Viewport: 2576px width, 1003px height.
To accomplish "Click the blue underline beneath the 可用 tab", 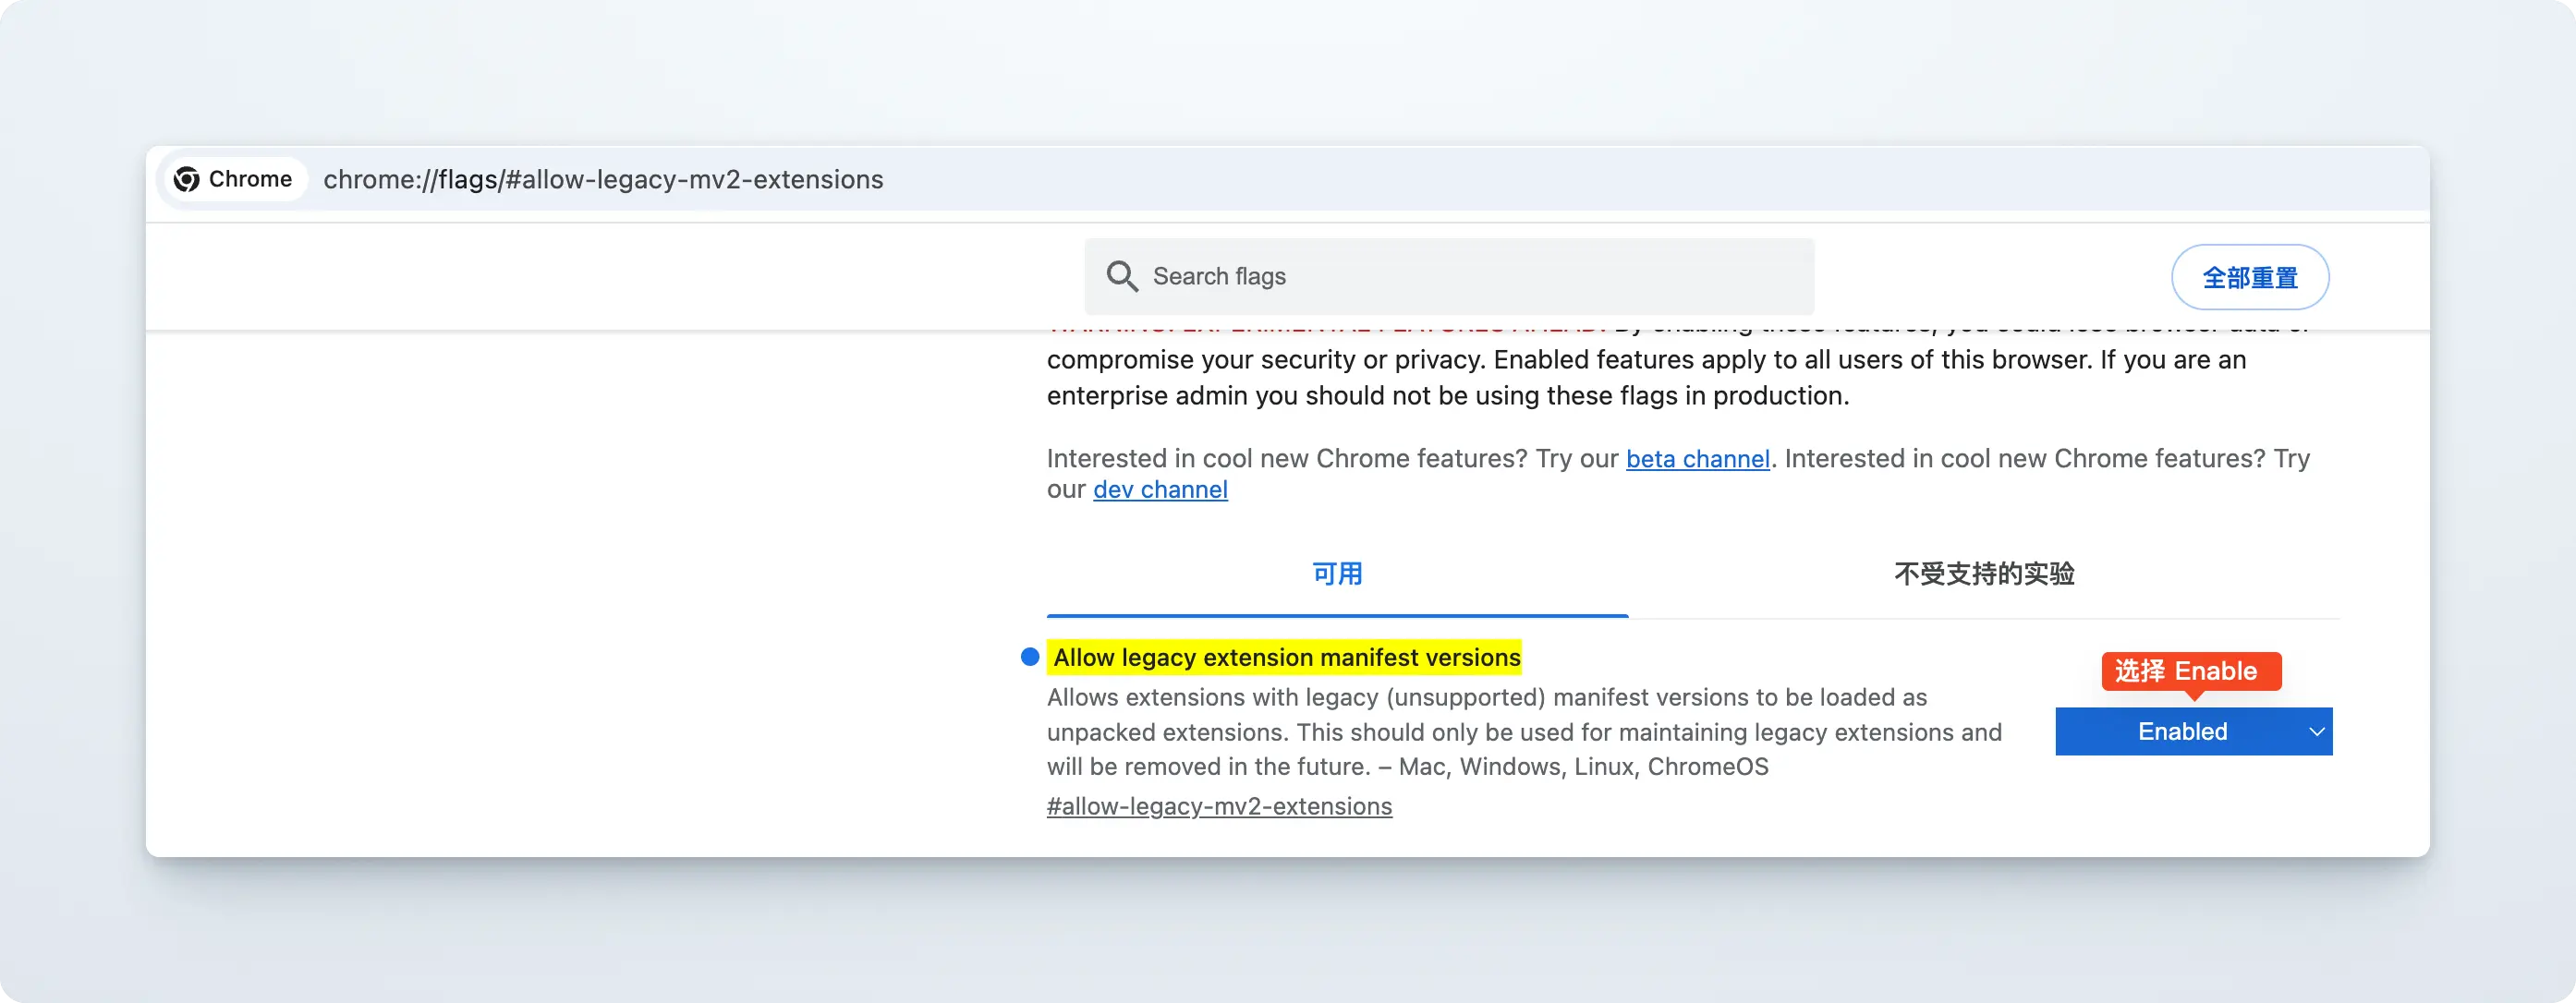I will pos(1337,615).
